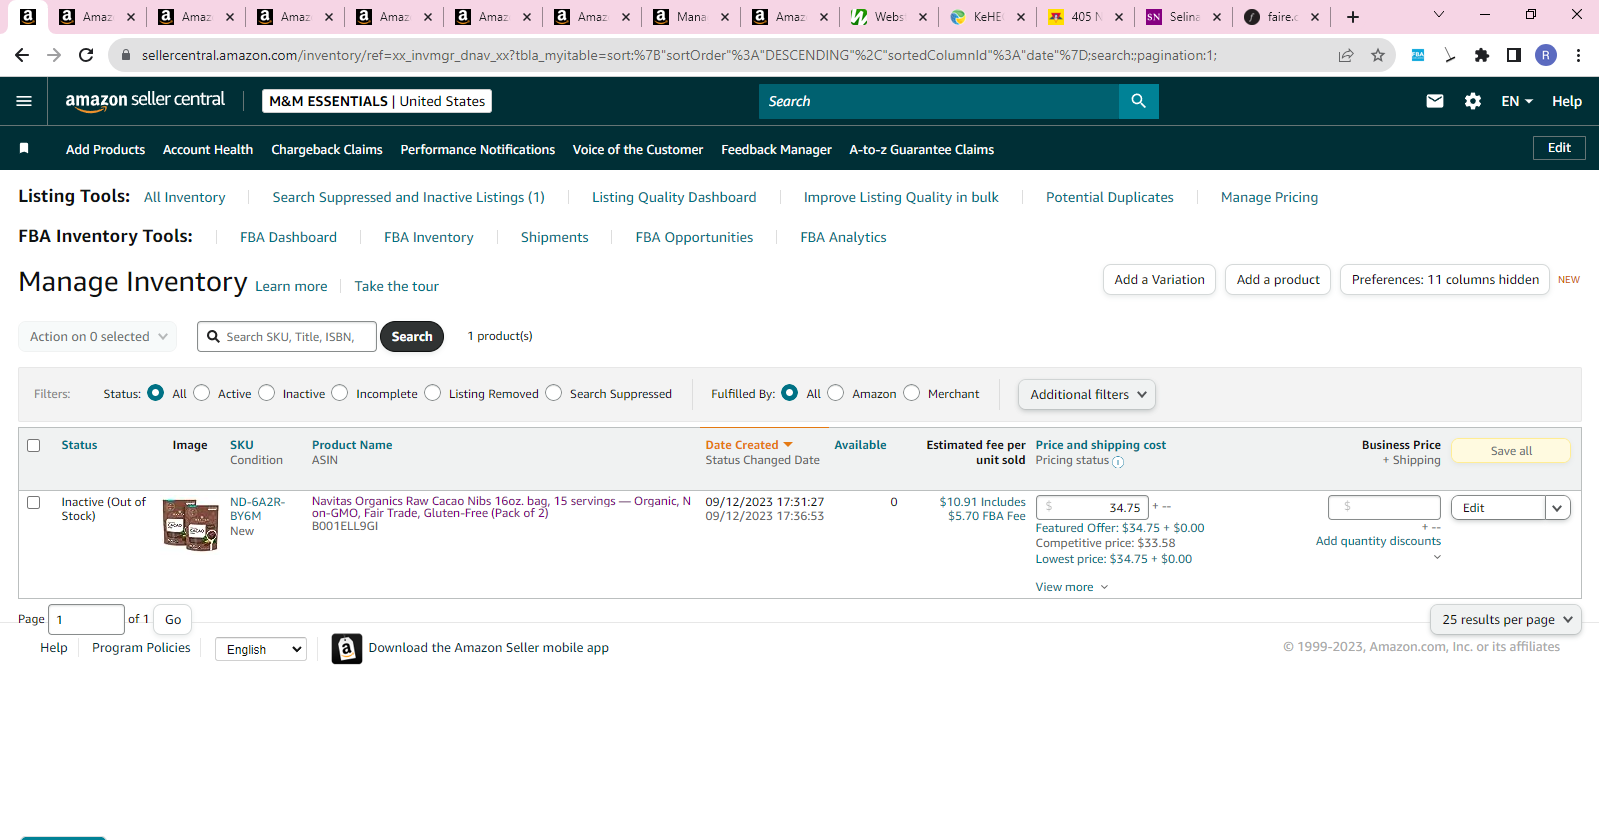Screen dimensions: 1599x840
Task: Toggle the browser side panel
Action: 1514,55
